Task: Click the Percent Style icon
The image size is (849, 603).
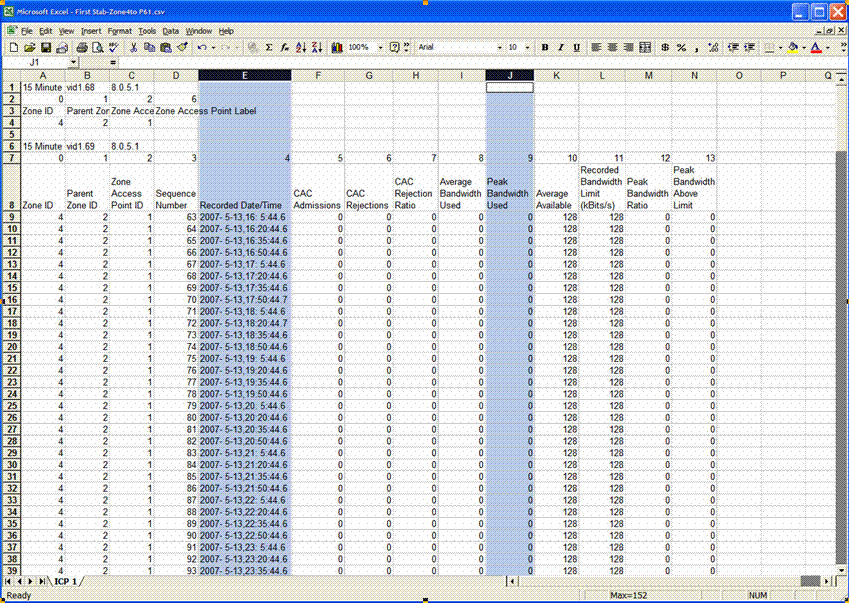Action: click(681, 48)
